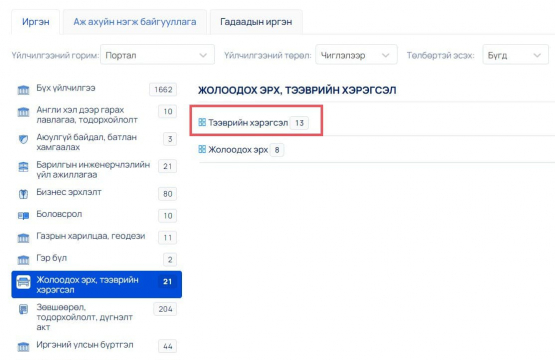Open Барилгын инженерчлэлийн үйл ажиллагаа category
555x360 pixels.
tap(93, 170)
